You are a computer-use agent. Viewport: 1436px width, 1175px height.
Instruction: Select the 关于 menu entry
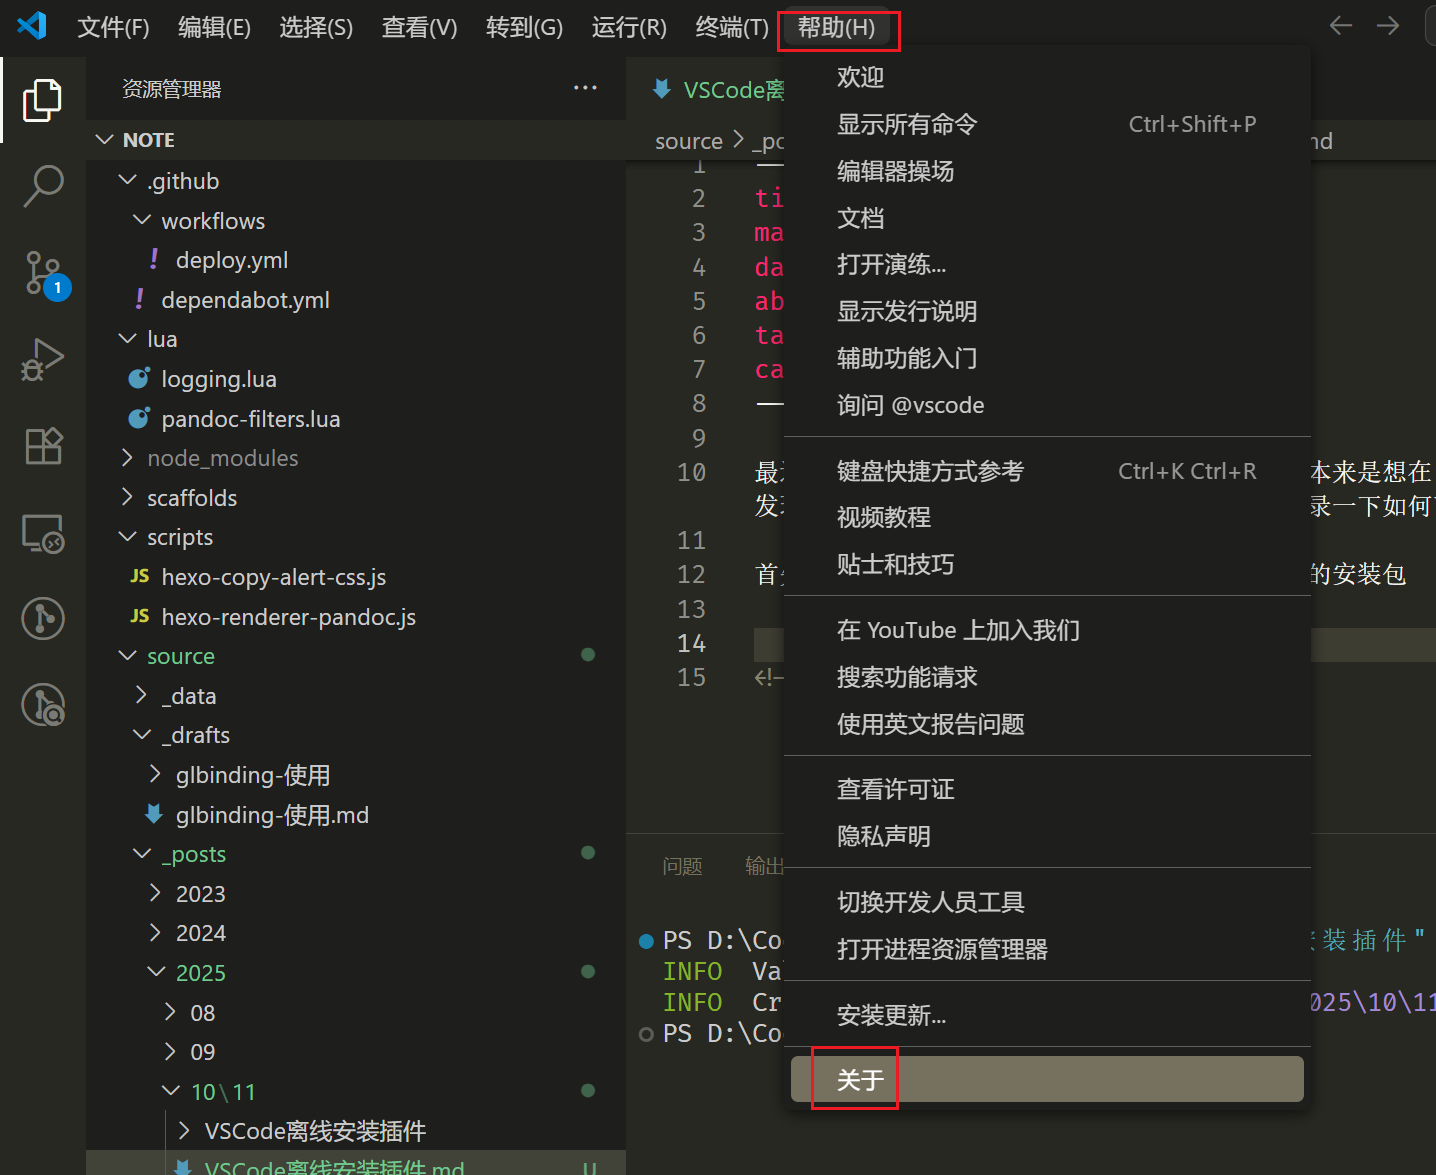tap(860, 1080)
